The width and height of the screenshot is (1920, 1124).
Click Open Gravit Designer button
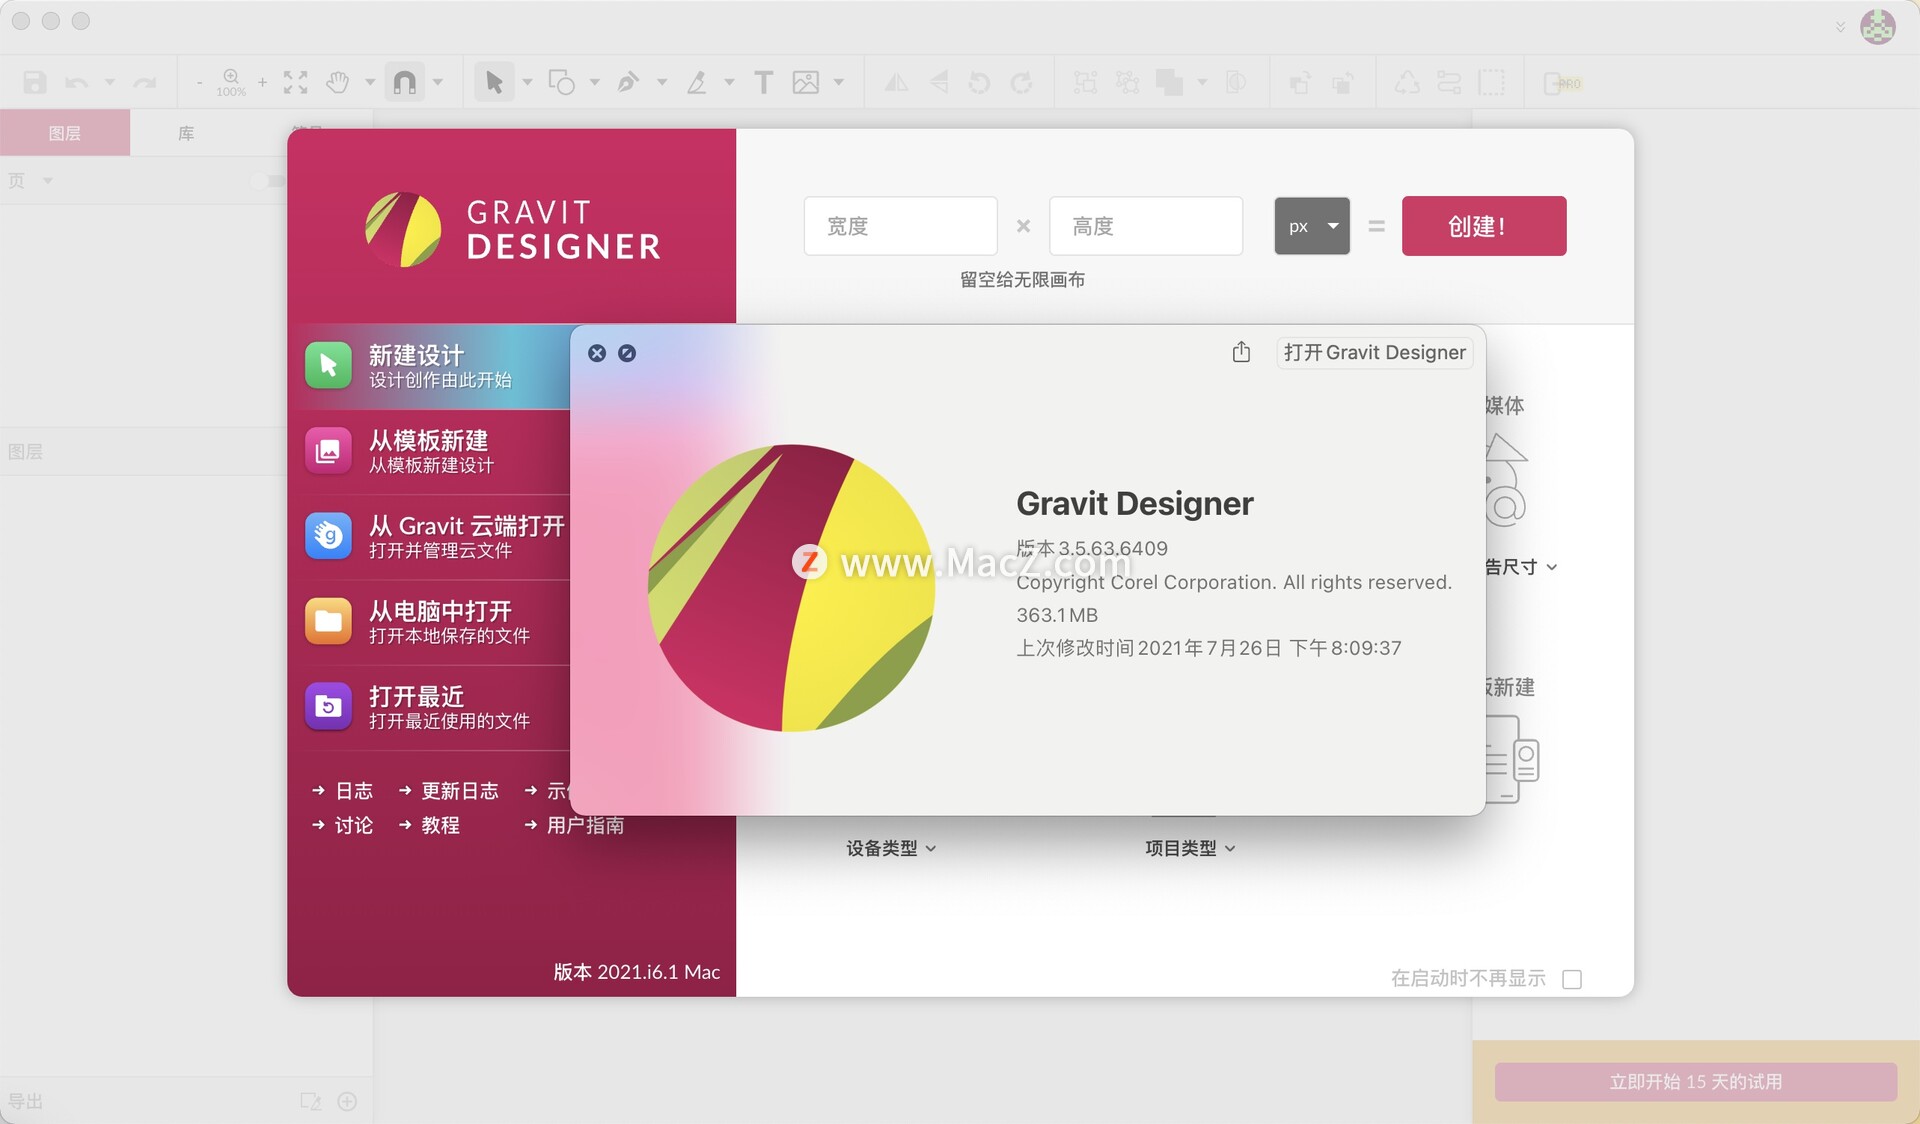(x=1374, y=352)
